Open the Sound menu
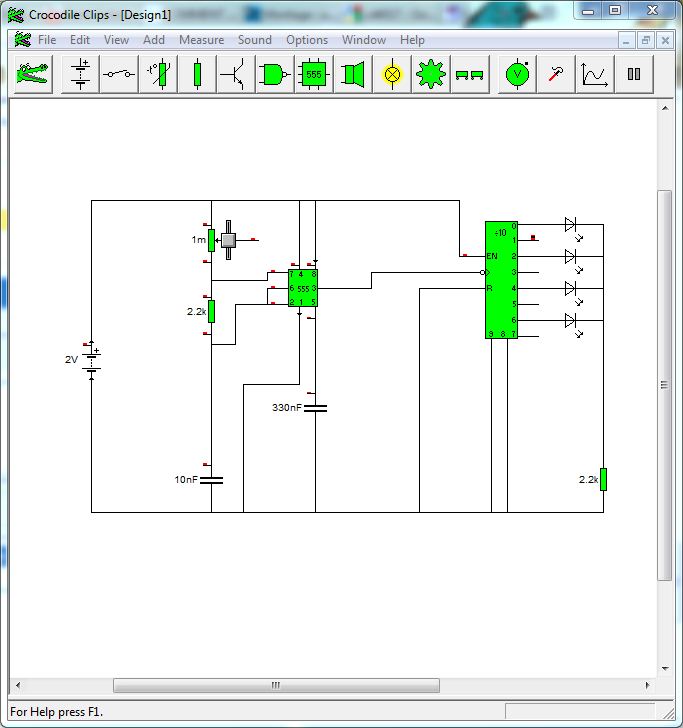The image size is (683, 728). 255,40
